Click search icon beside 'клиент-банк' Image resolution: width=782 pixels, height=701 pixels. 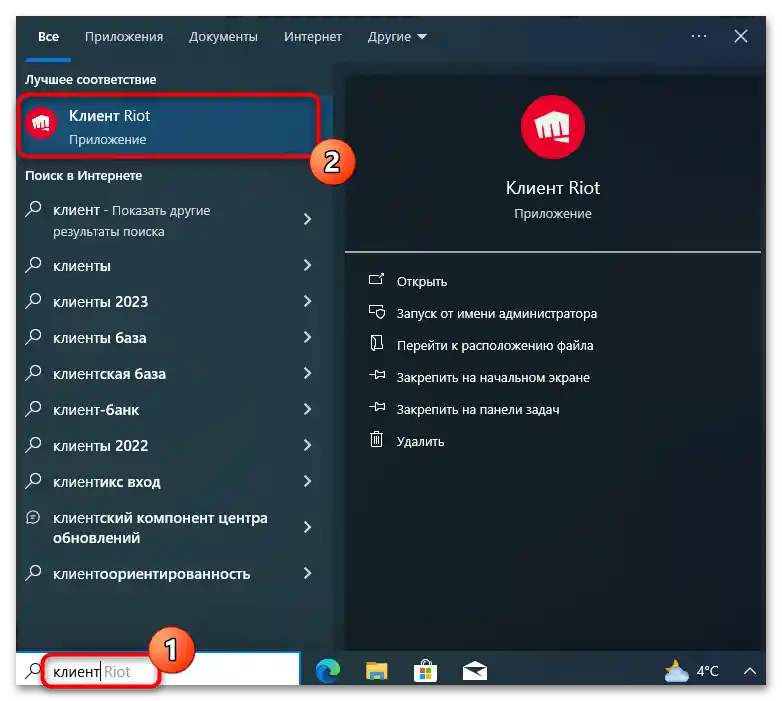(33, 408)
